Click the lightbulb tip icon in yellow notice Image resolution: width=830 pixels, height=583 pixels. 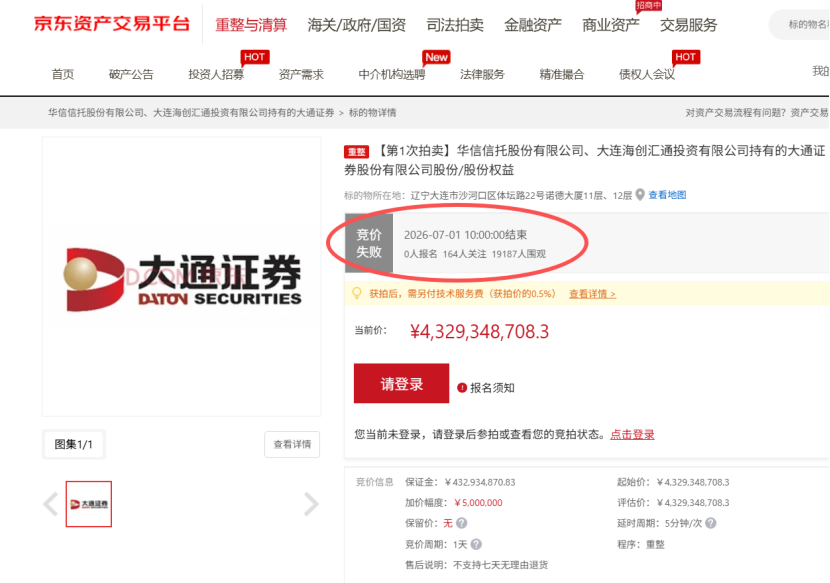click(357, 293)
